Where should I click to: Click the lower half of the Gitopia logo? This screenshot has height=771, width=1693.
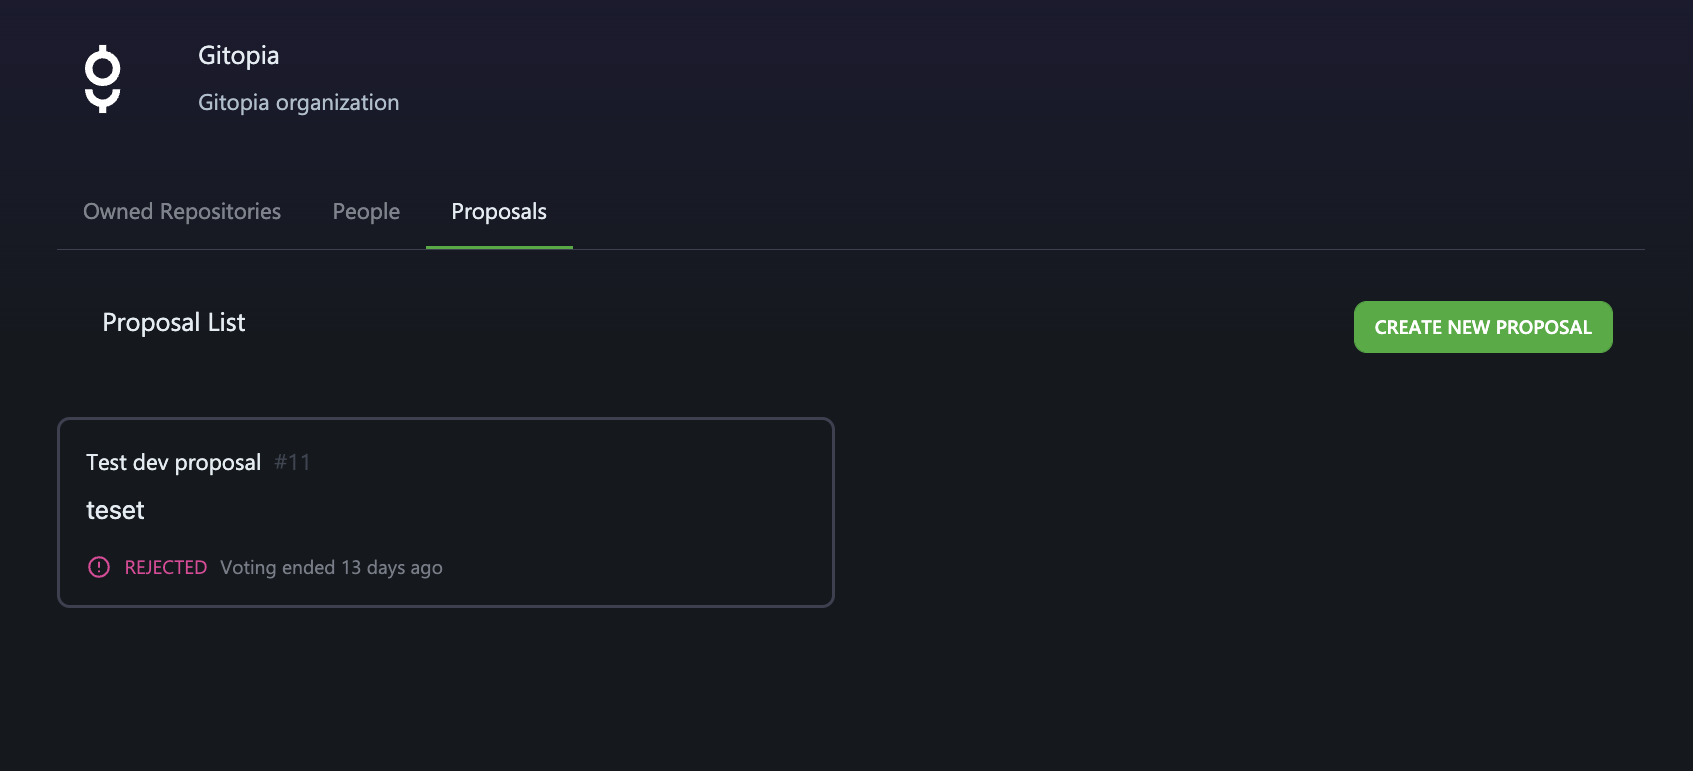coord(102,100)
